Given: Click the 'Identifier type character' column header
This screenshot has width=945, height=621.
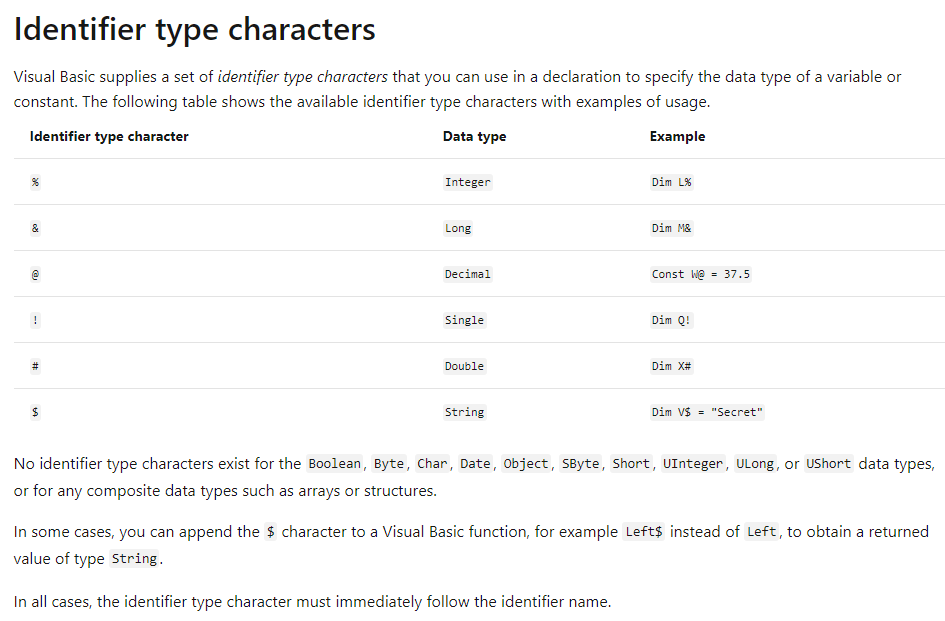Looking at the screenshot, I should click(x=109, y=136).
